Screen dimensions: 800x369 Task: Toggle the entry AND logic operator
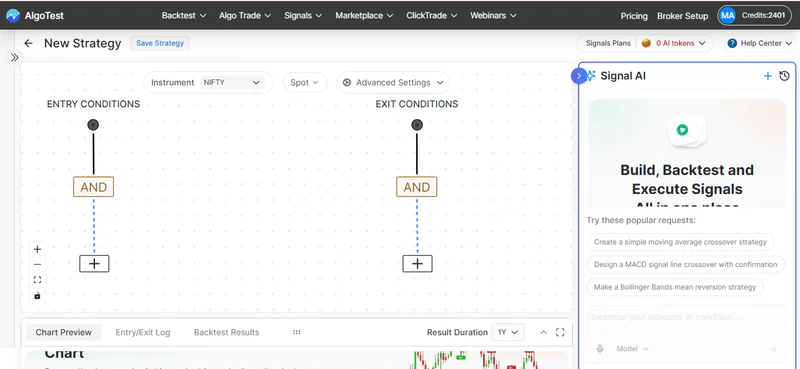pos(93,187)
